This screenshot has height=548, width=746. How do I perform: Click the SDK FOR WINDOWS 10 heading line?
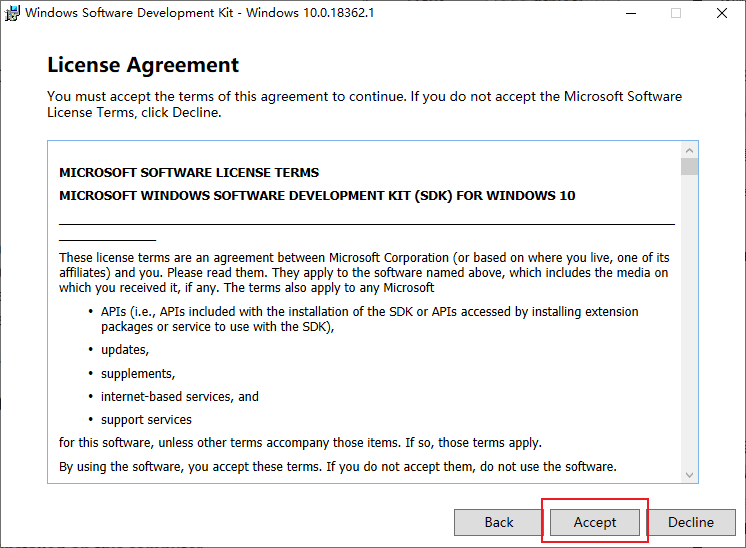[x=317, y=195]
